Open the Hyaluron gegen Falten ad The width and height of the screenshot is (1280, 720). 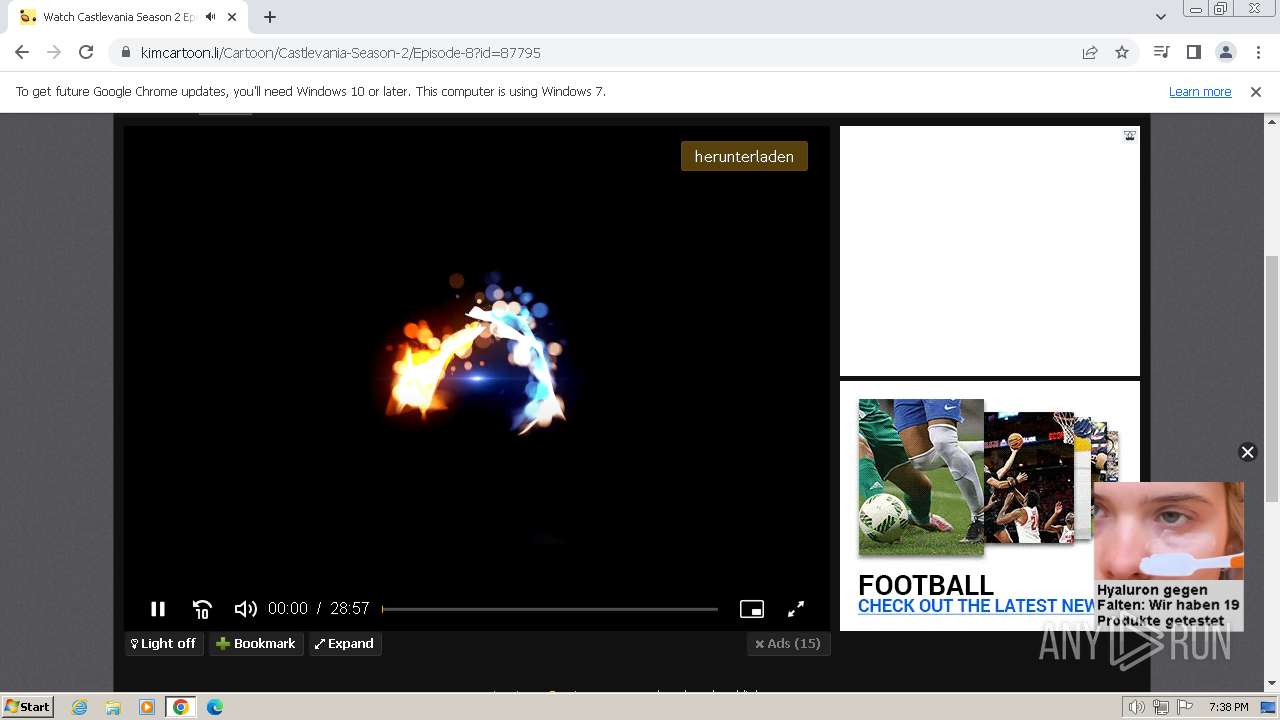[1168, 556]
